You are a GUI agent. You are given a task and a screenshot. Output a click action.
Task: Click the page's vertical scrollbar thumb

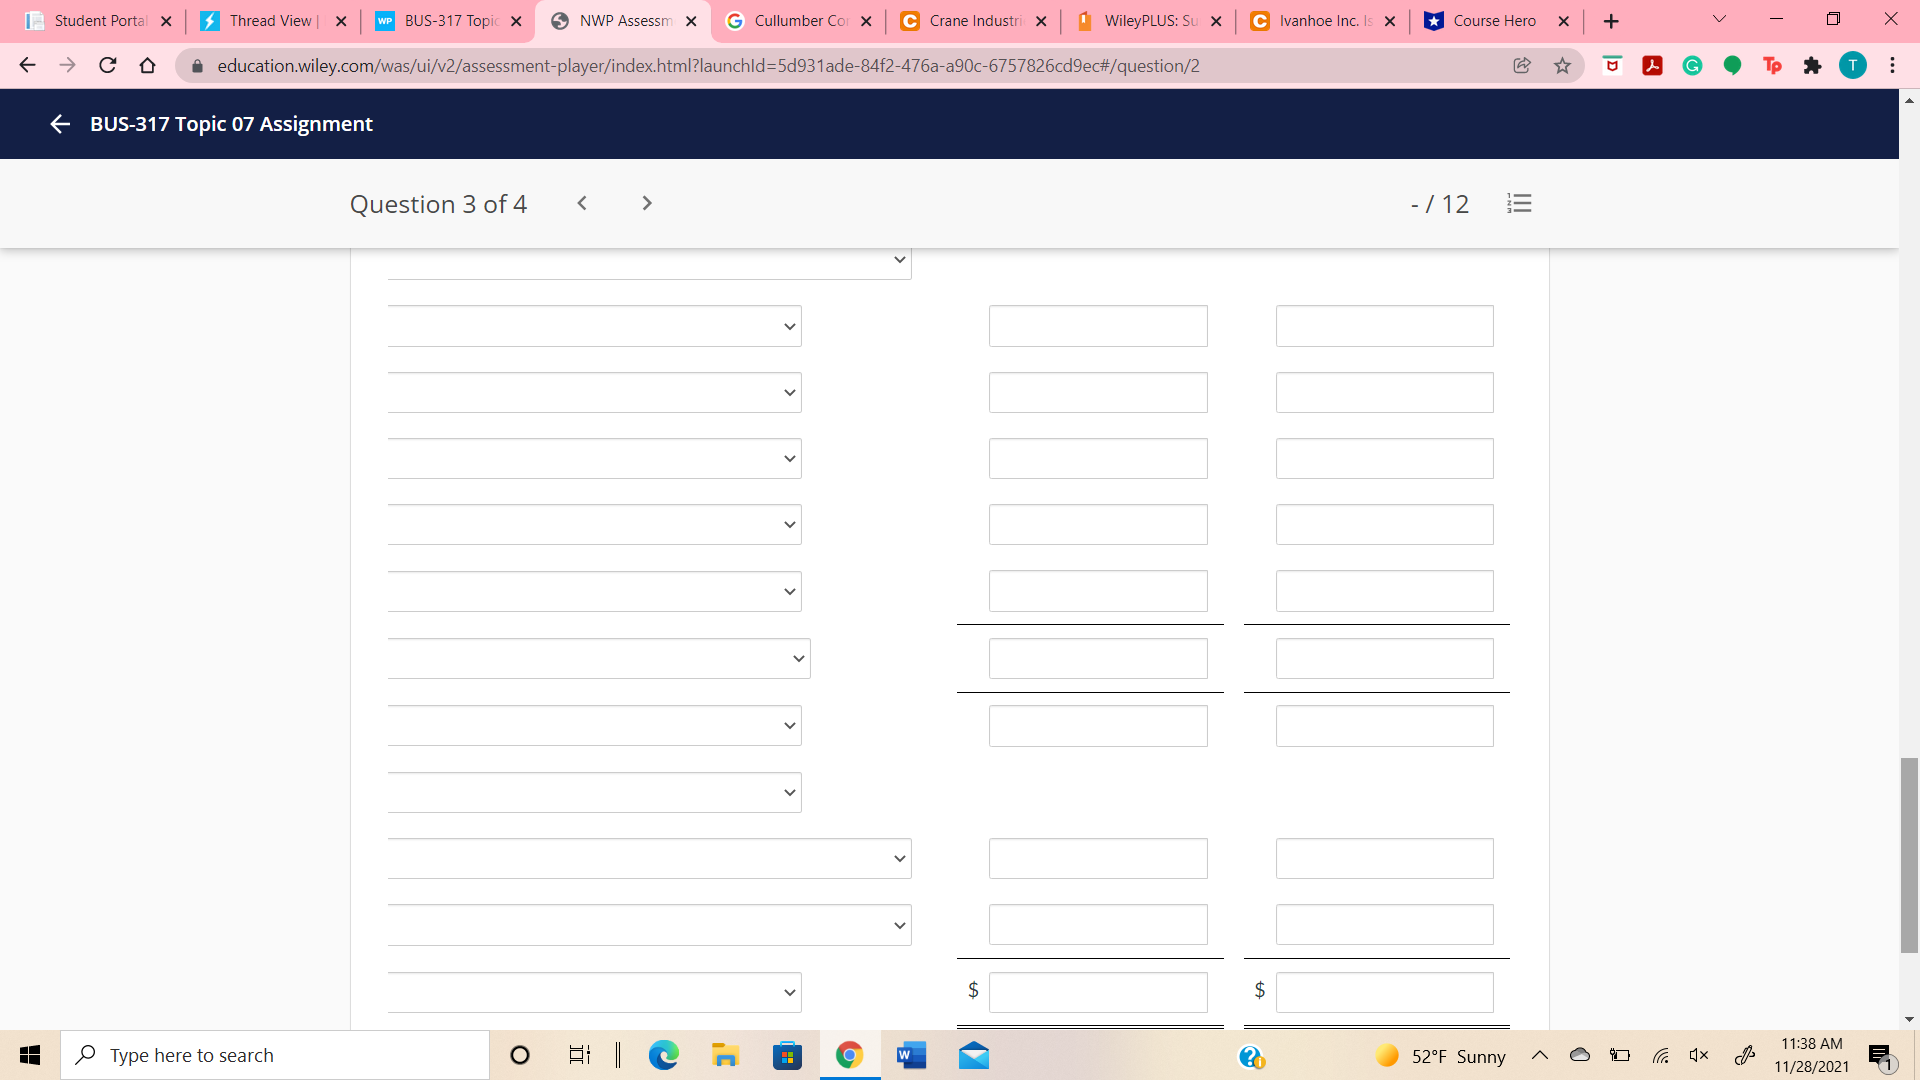[1909, 855]
